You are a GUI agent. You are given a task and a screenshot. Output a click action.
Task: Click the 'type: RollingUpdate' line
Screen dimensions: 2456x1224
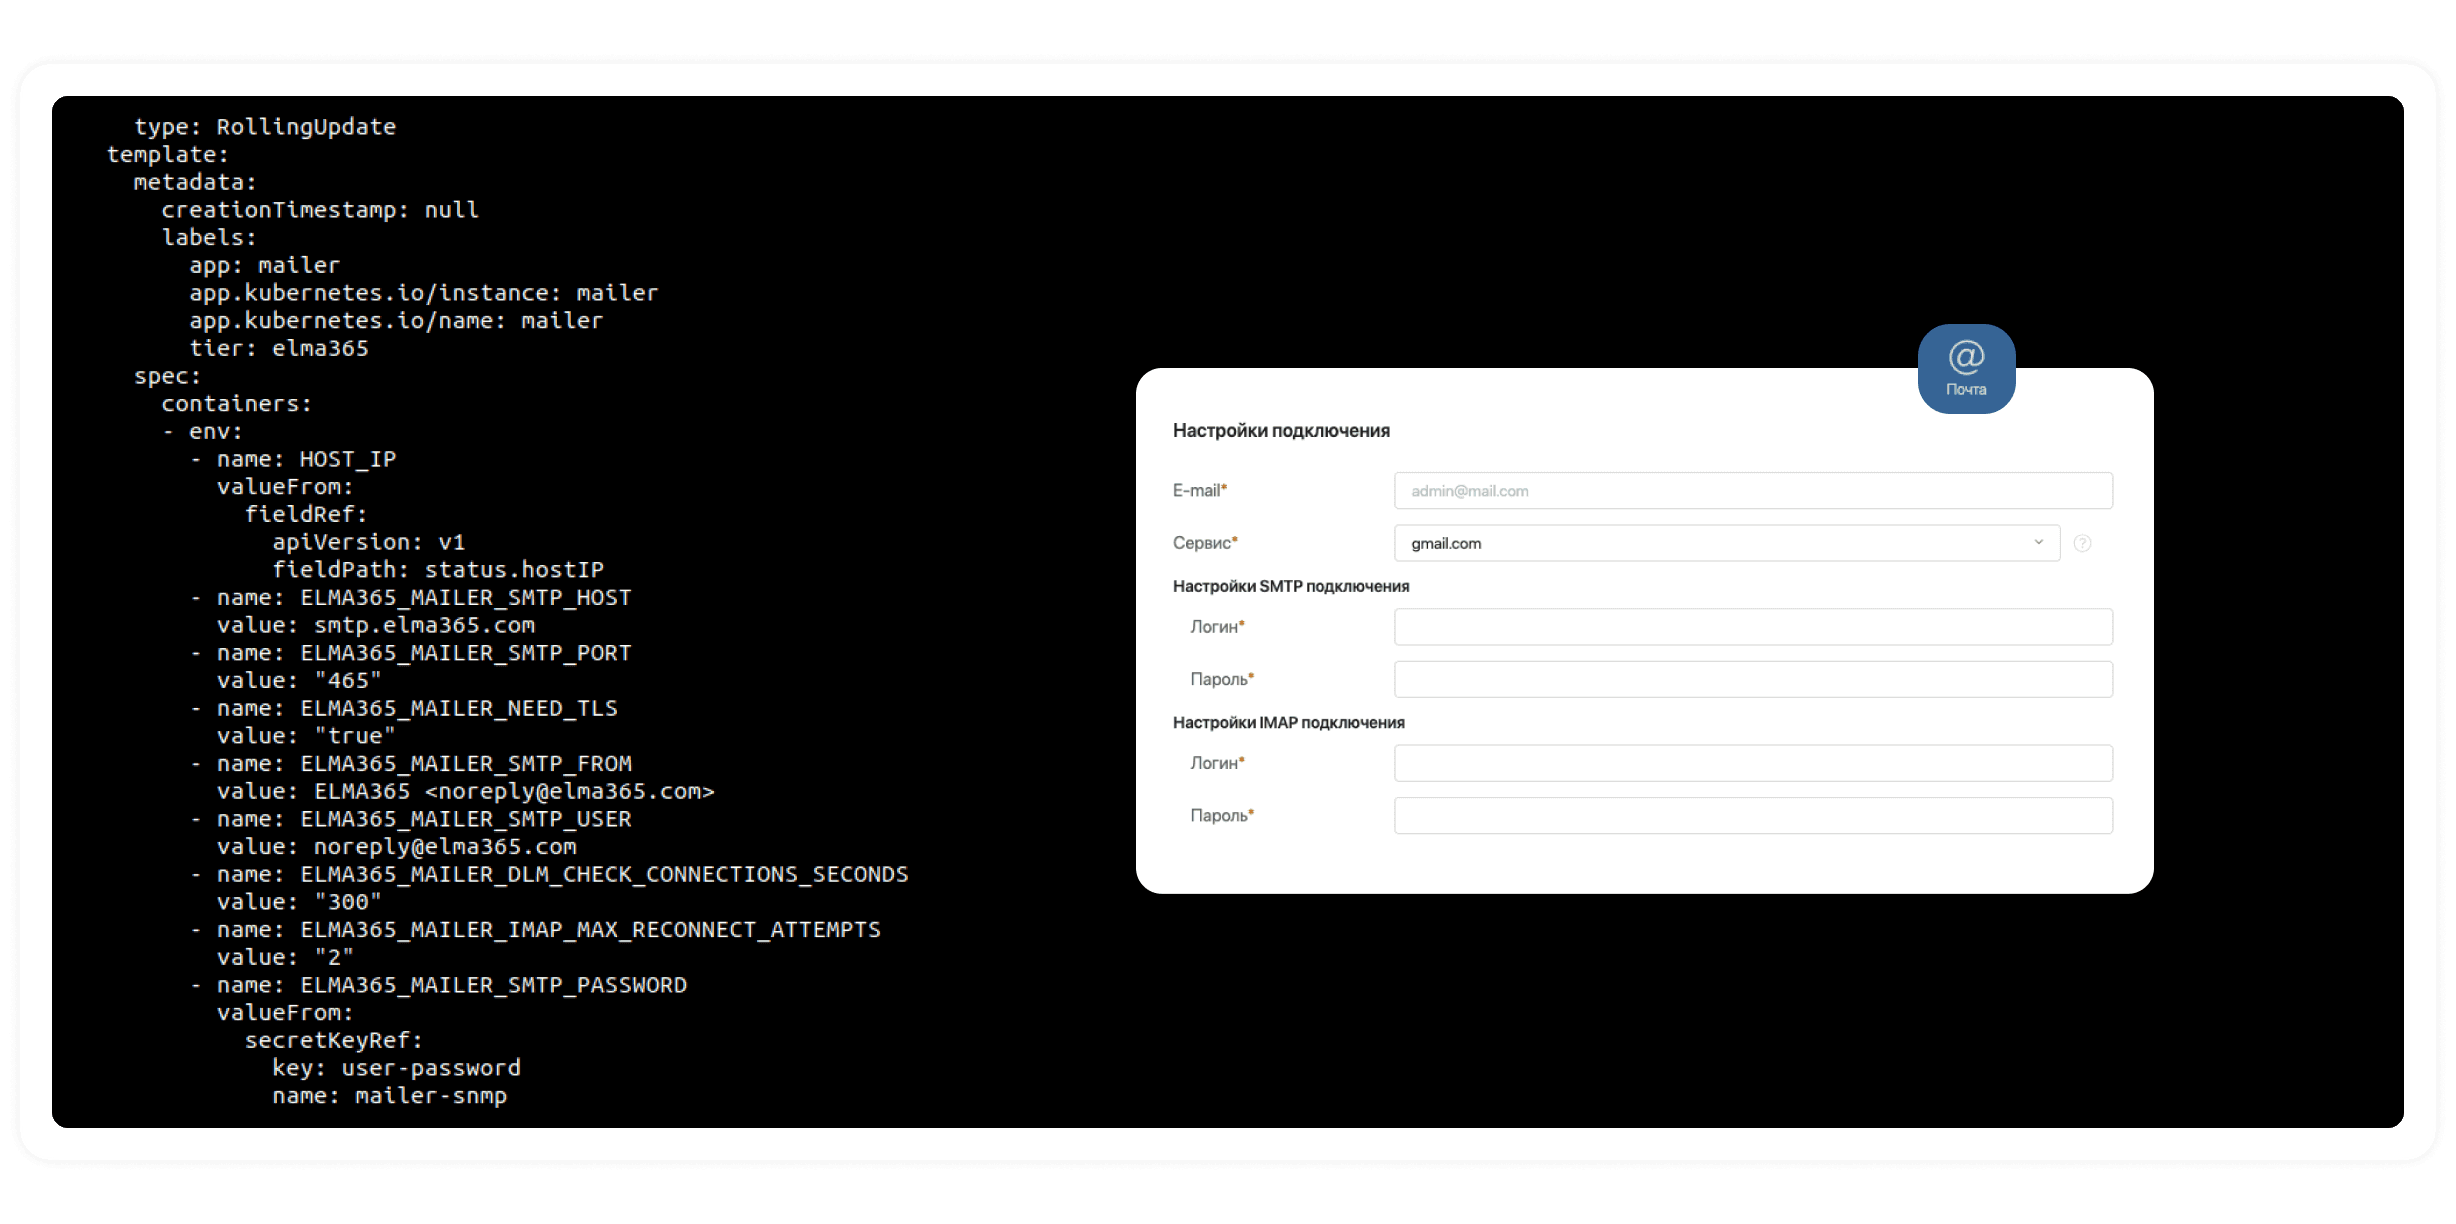265,127
